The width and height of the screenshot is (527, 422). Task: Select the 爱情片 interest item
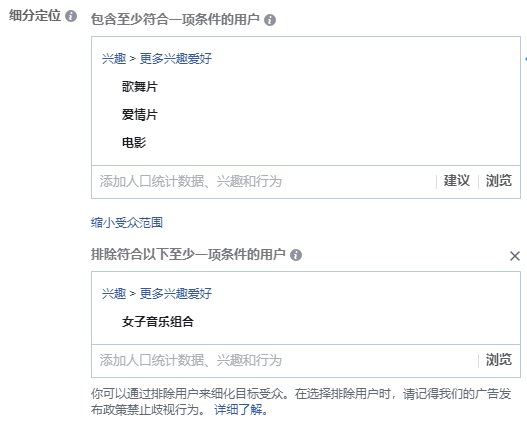[139, 115]
